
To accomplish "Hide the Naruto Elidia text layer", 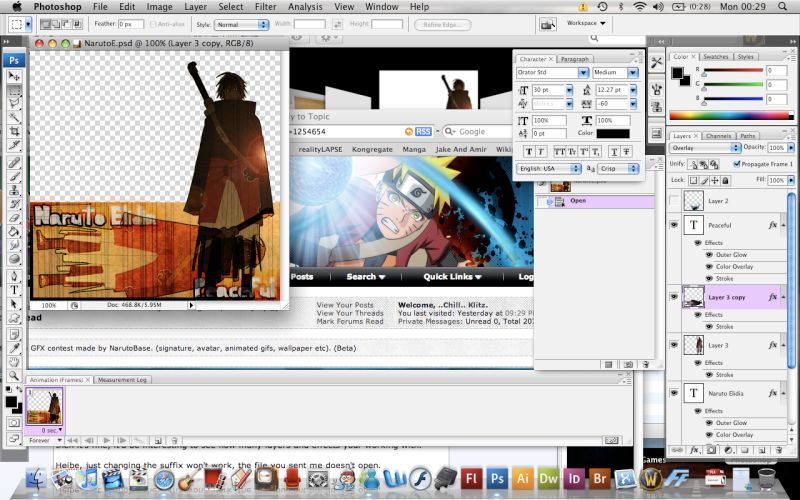I will click(674, 393).
